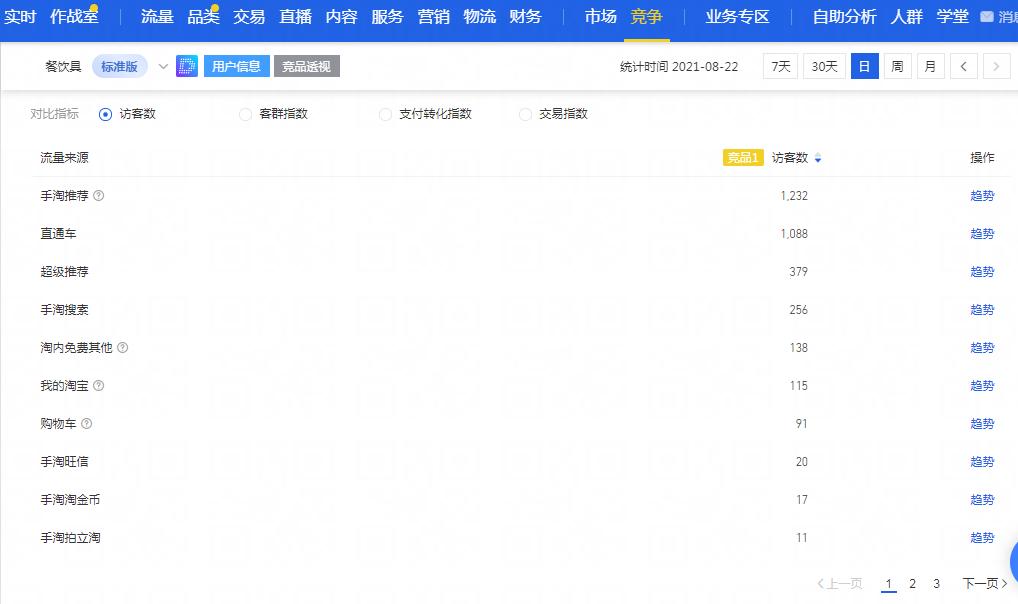Select the 支付转化指数 radio button
The height and width of the screenshot is (604, 1018).
coord(385,114)
